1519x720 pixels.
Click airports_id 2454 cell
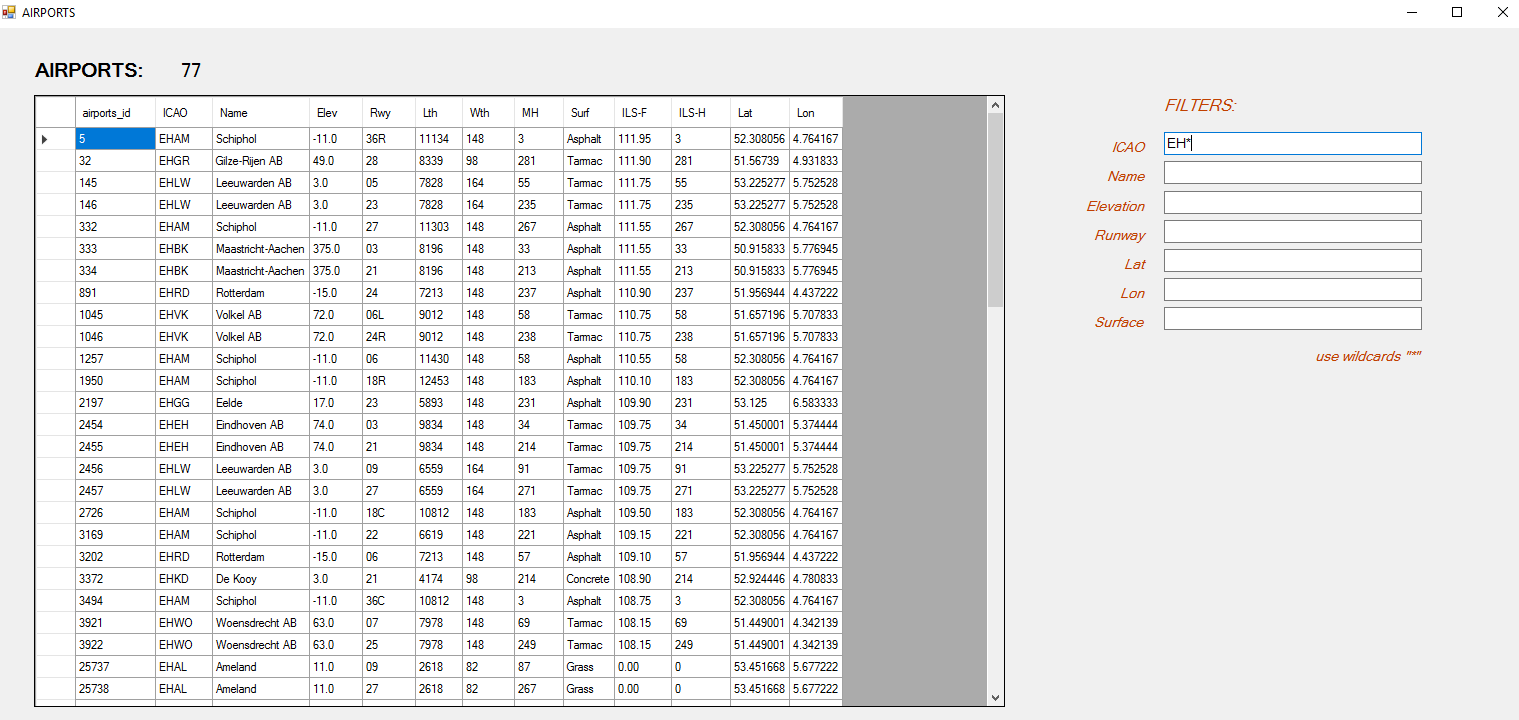tap(115, 425)
